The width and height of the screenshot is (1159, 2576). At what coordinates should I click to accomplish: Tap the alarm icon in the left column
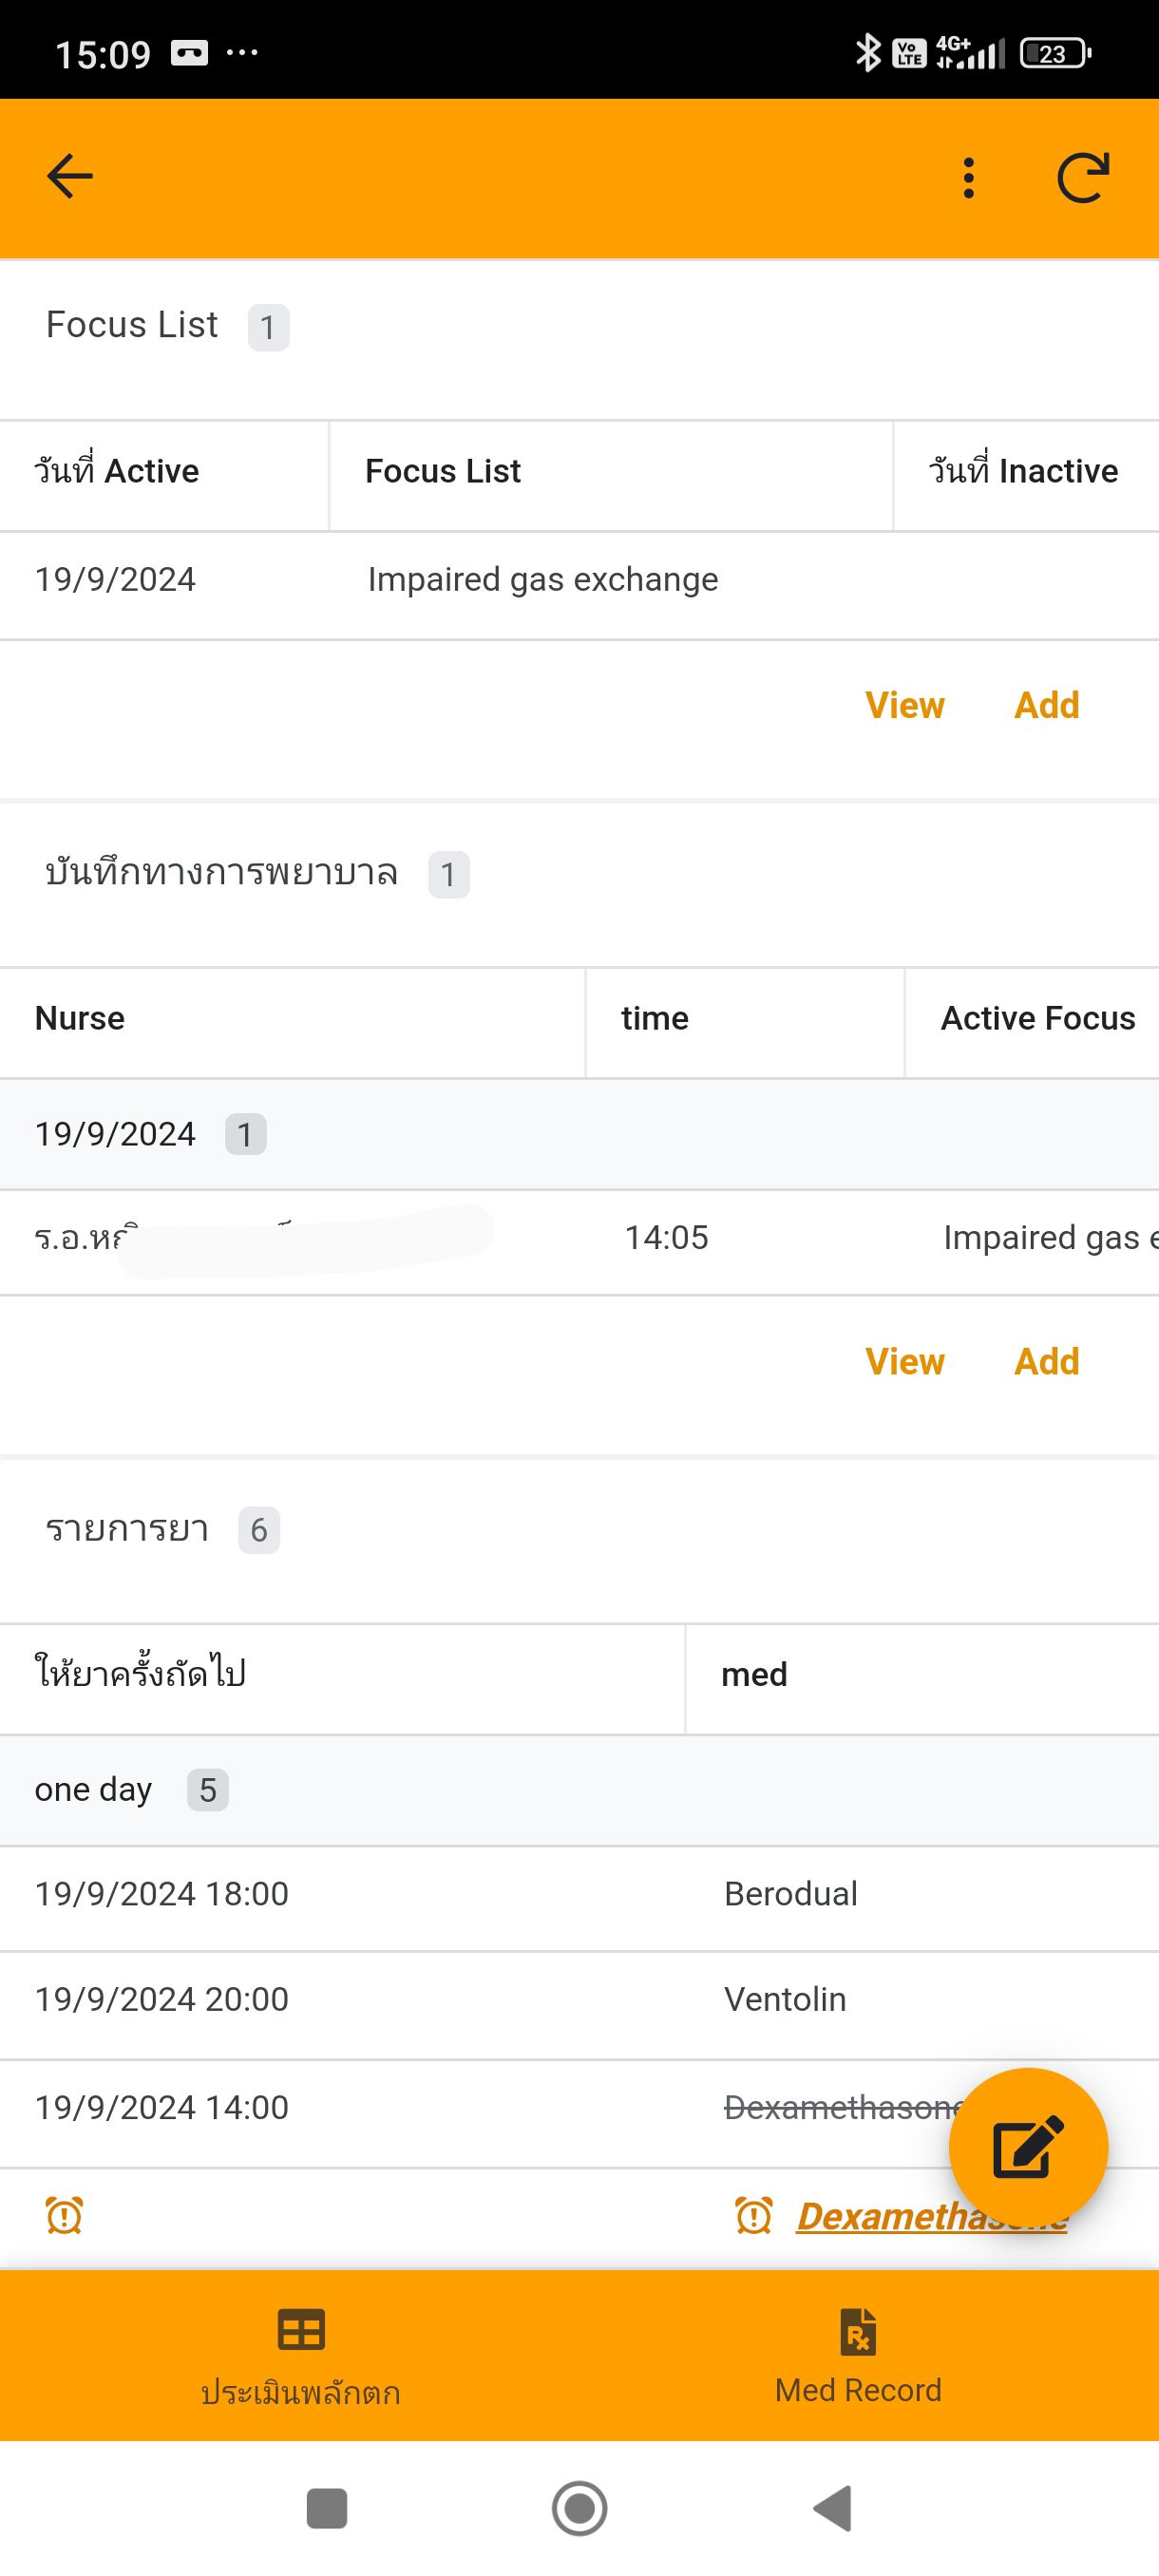[x=65, y=2216]
